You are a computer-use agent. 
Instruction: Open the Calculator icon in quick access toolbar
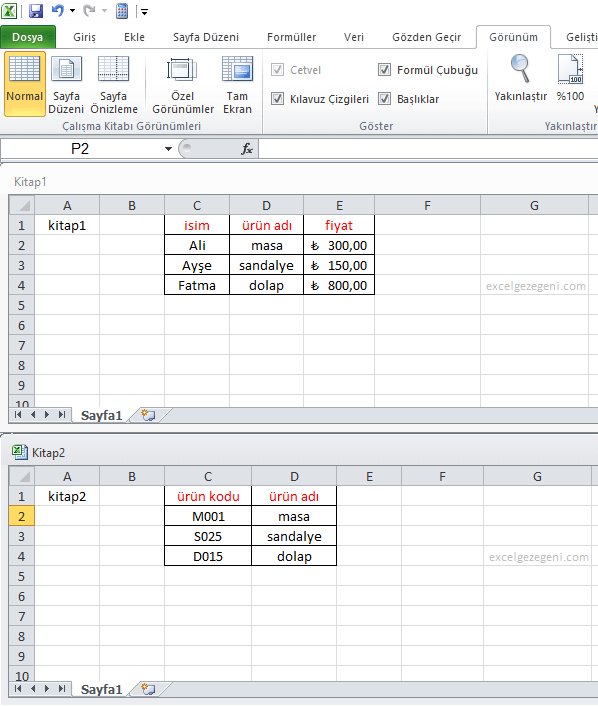(x=122, y=11)
